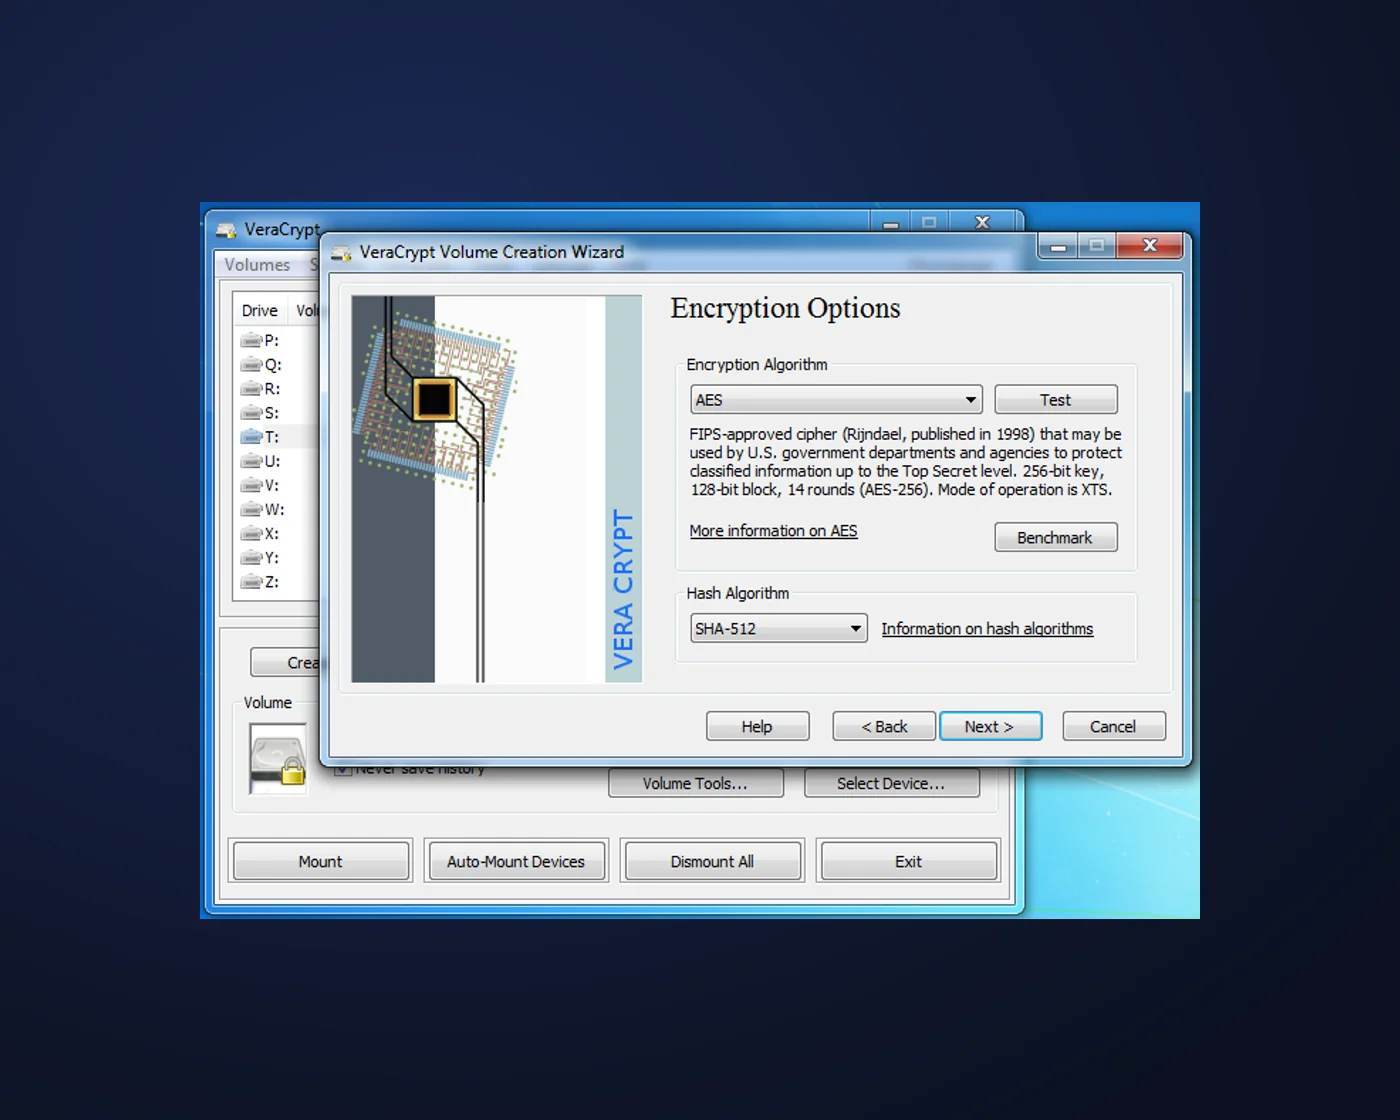Exit VeraCrypt with the Exit button

click(908, 861)
